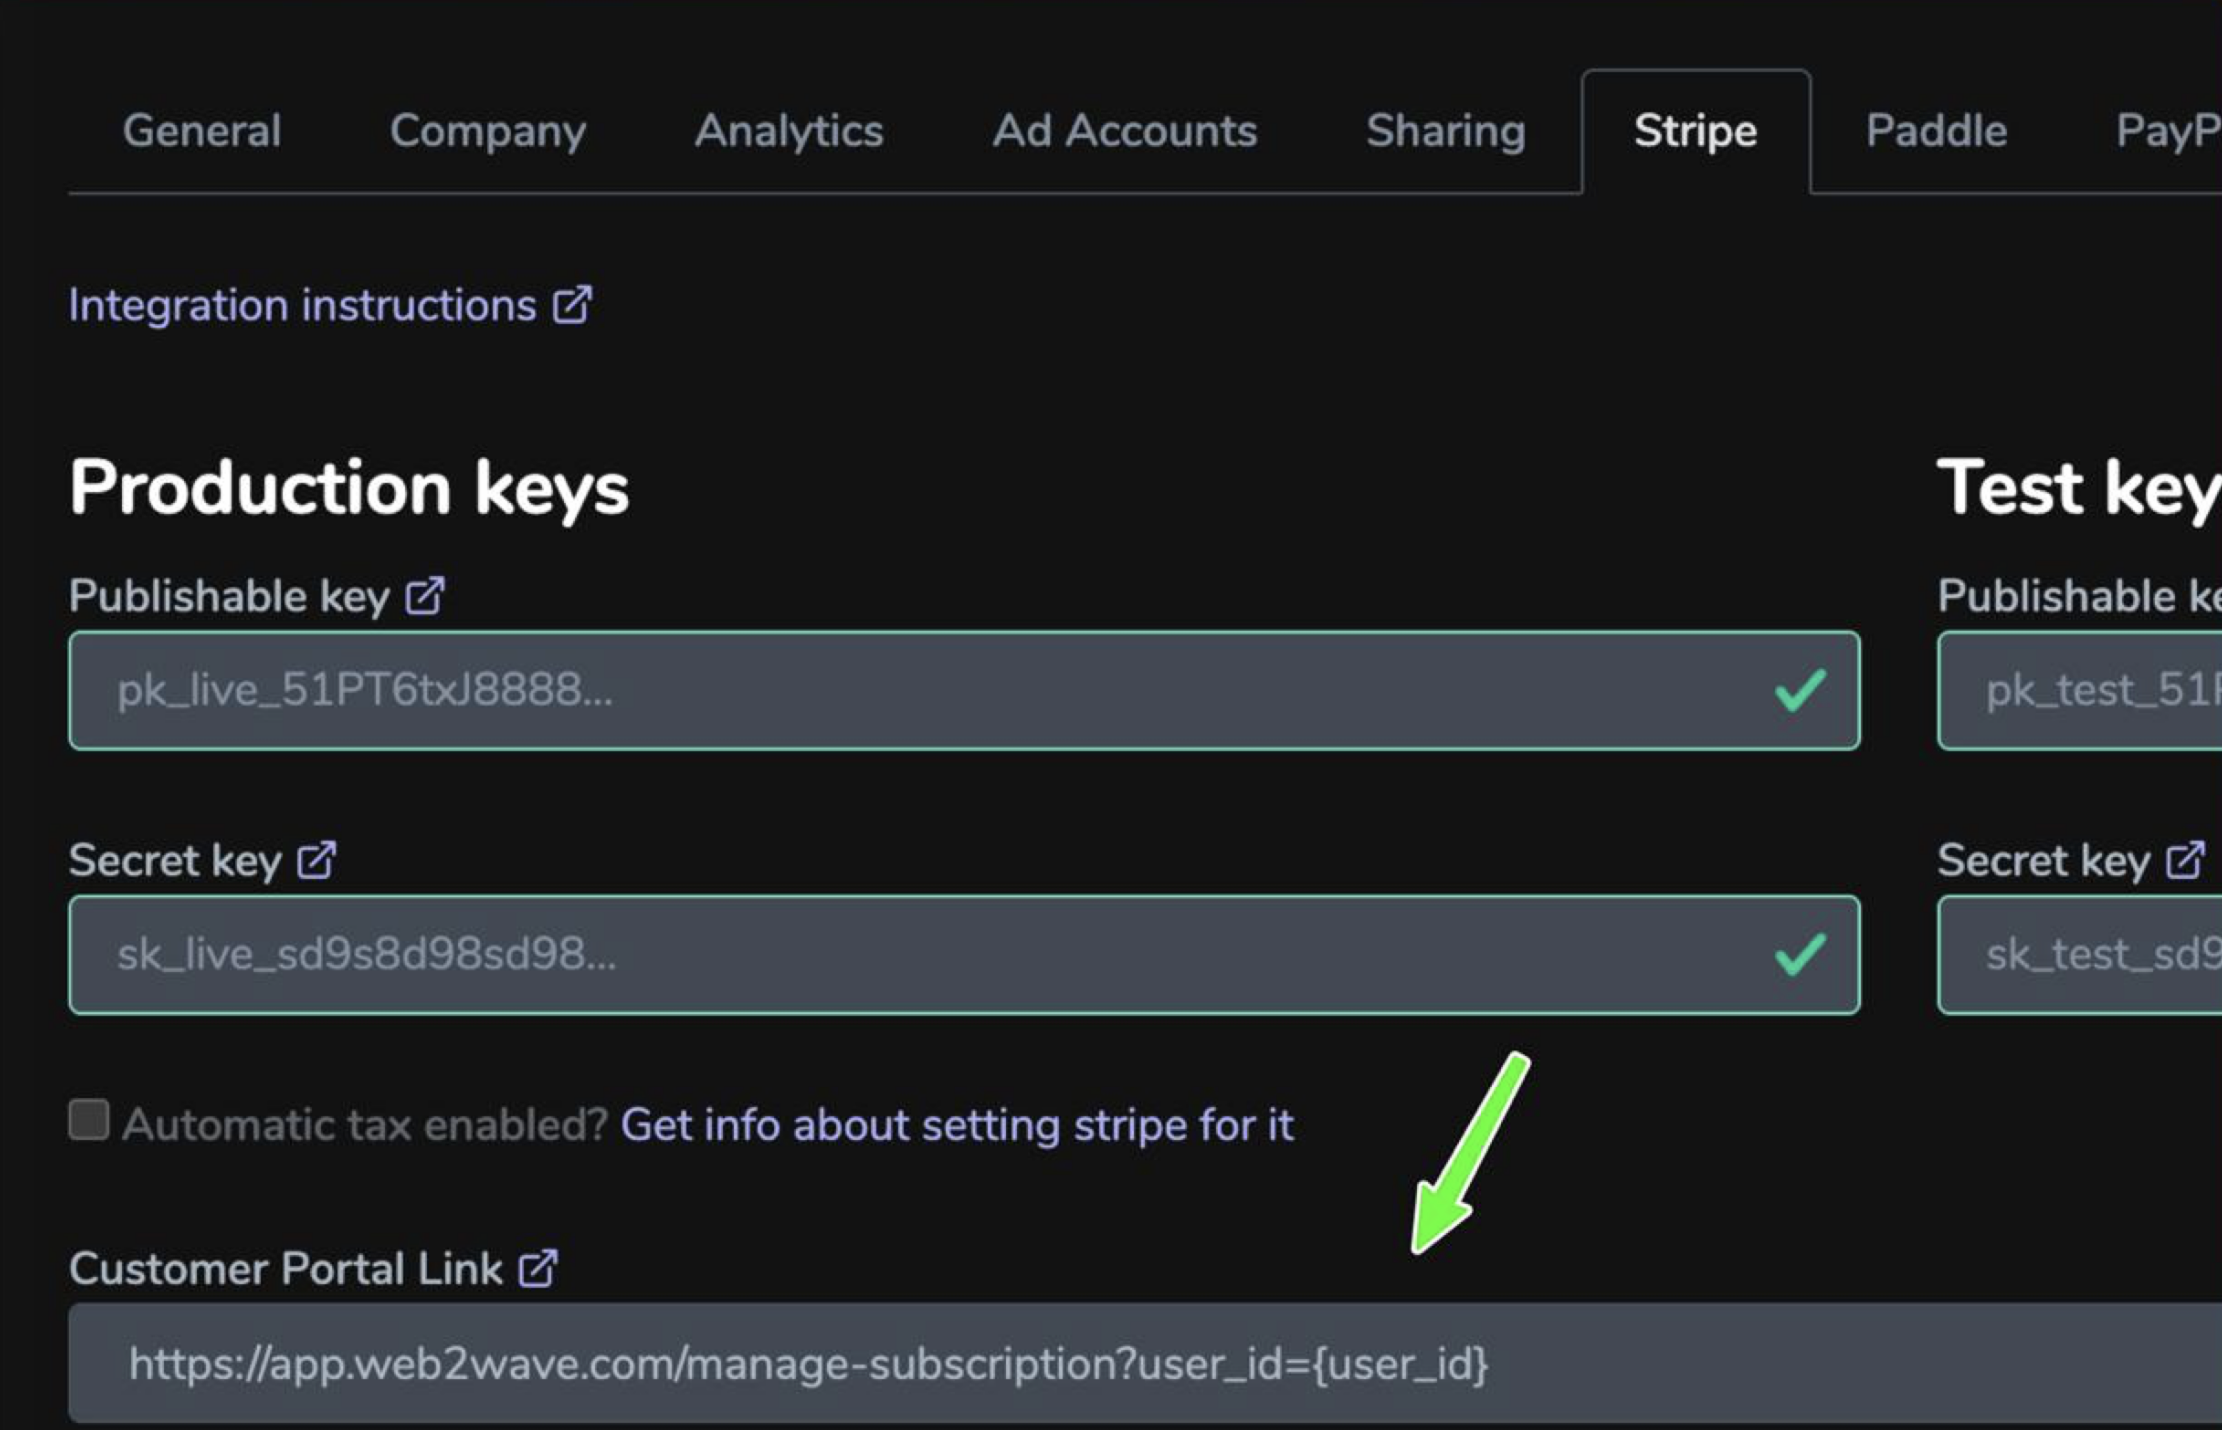Switch to the Paddle tab
The height and width of the screenshot is (1430, 2222).
[x=1937, y=131]
